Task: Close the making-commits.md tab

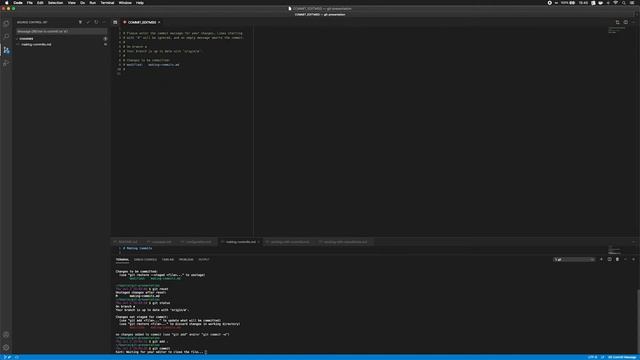Action: pos(259,242)
